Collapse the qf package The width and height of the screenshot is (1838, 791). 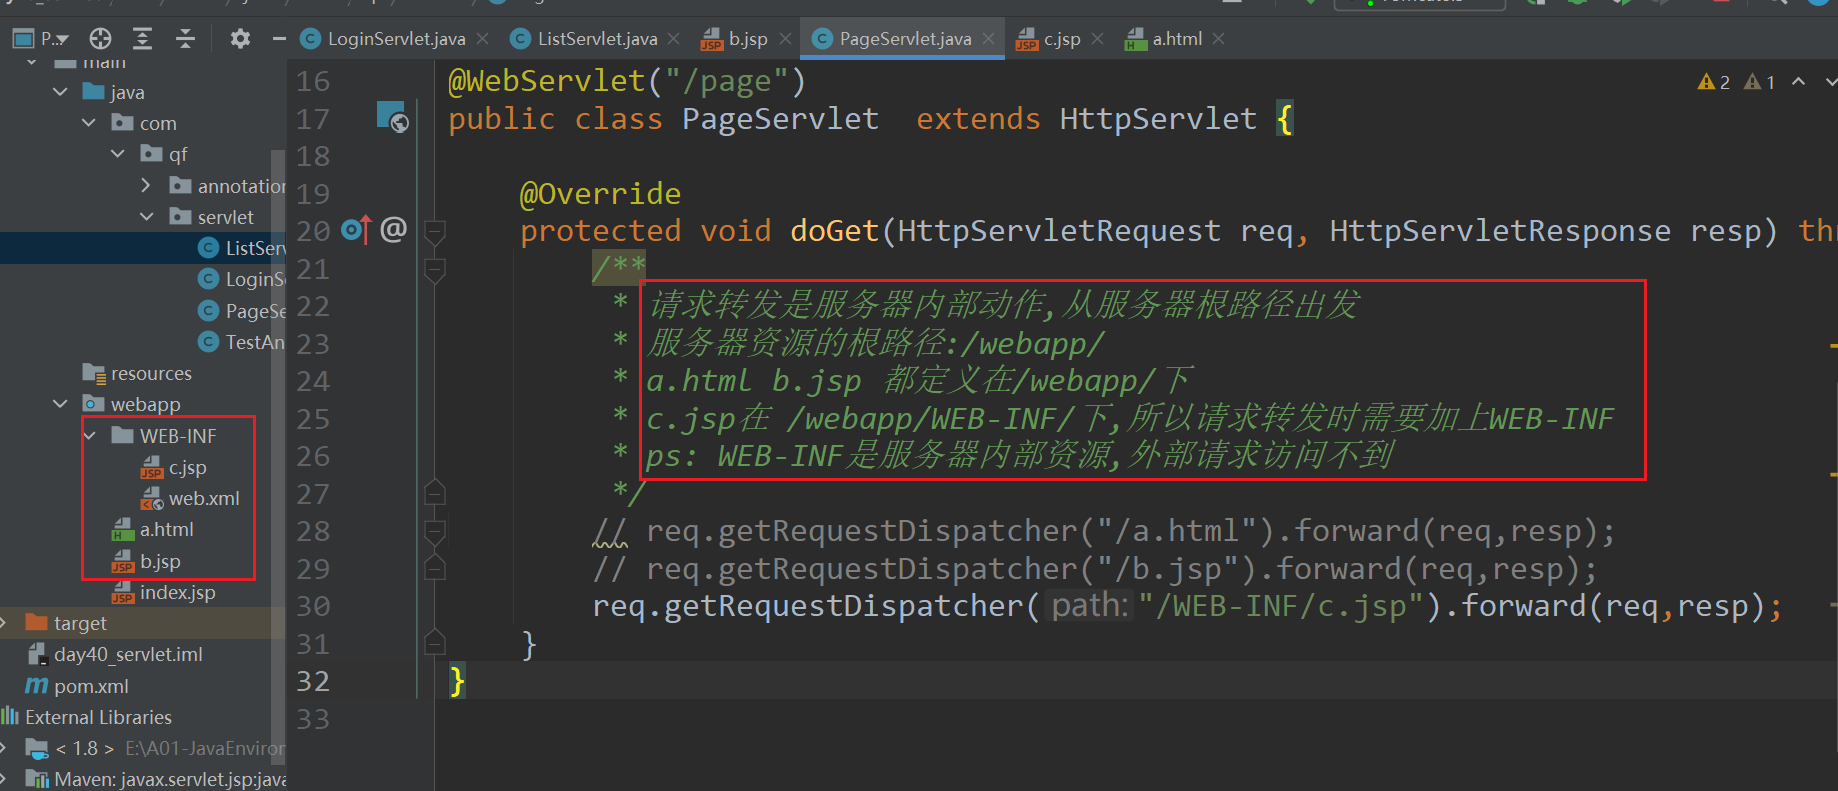click(x=118, y=154)
